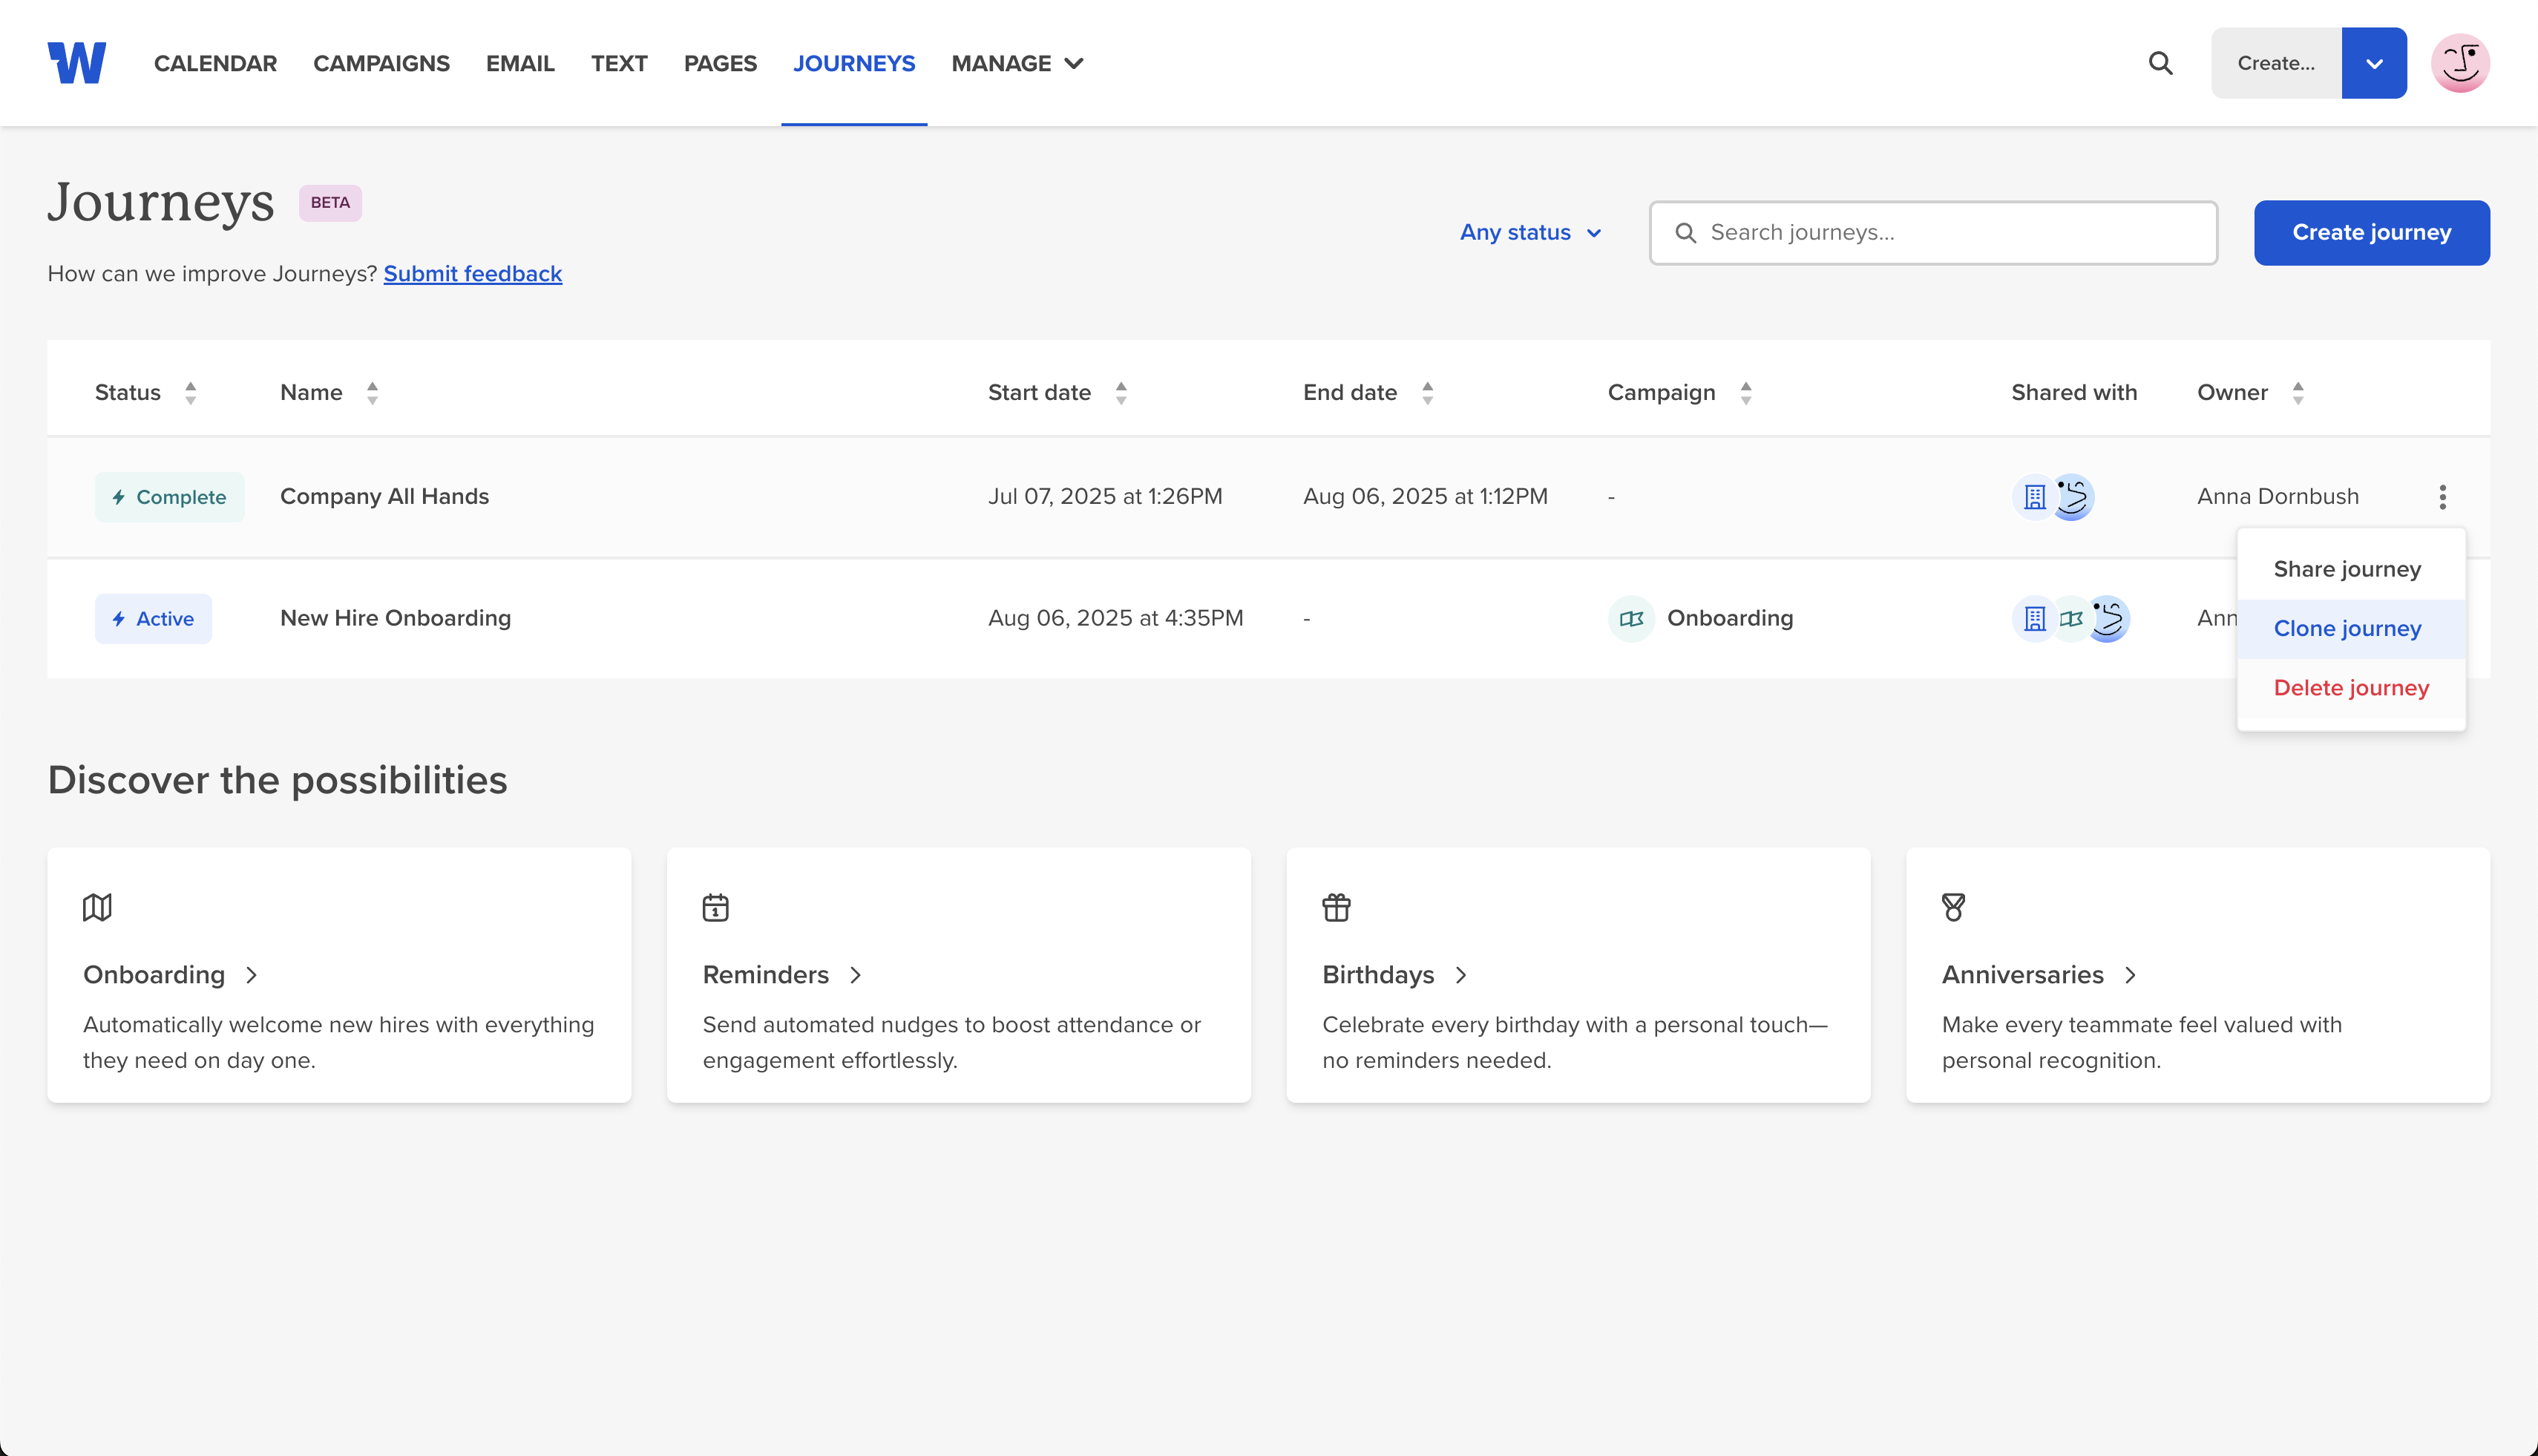The height and width of the screenshot is (1456, 2538).
Task: Choose Delete journey in the menu
Action: click(x=2350, y=688)
